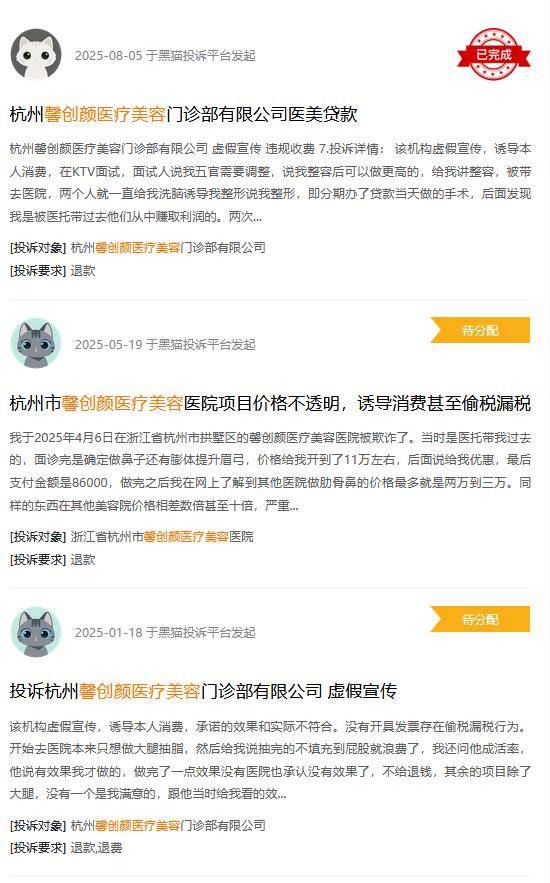Click the red 已完成 completed stamp
The width and height of the screenshot is (550, 883).
[494, 54]
